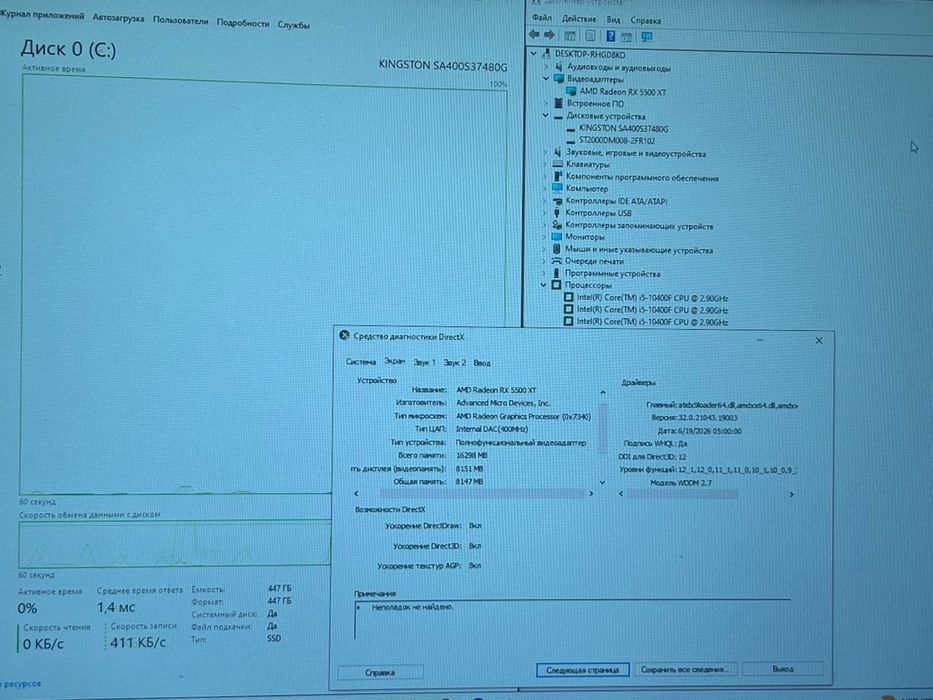Open the Ввод tab
This screenshot has height=700, width=933.
482,362
